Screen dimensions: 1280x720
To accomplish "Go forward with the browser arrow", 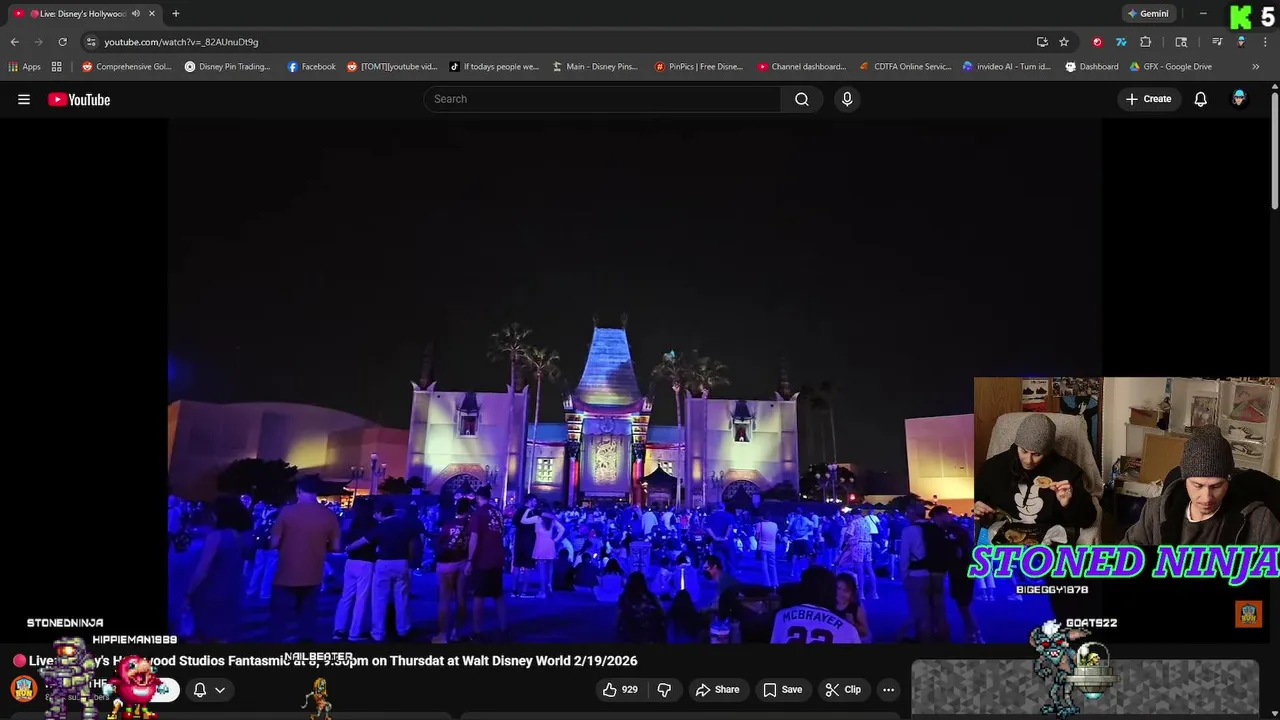I will click(38, 42).
